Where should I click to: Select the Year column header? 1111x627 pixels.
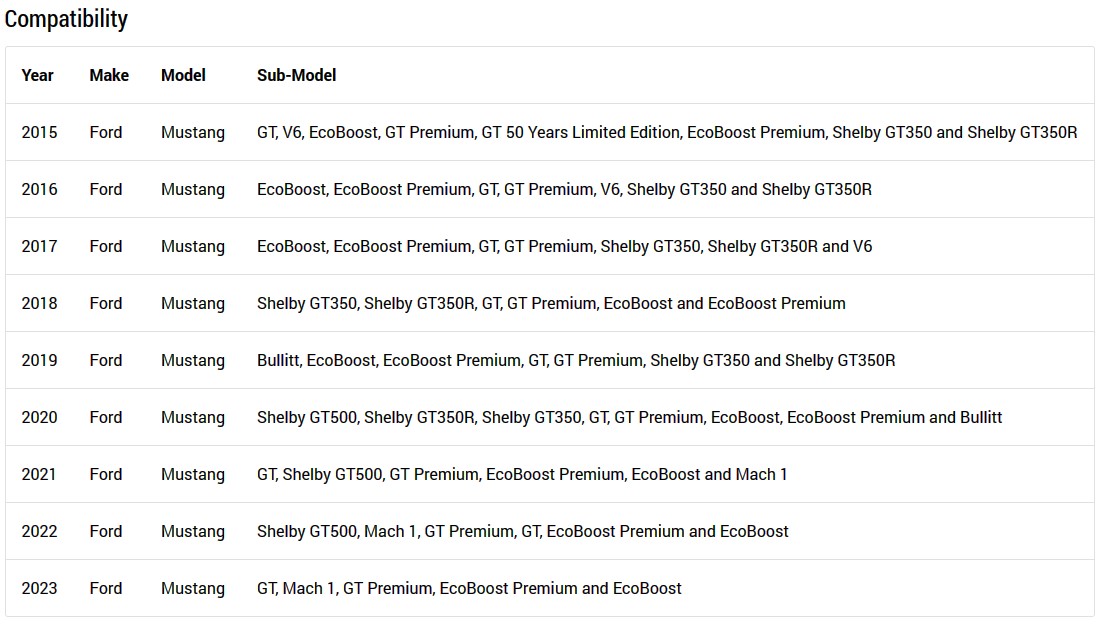(x=38, y=75)
